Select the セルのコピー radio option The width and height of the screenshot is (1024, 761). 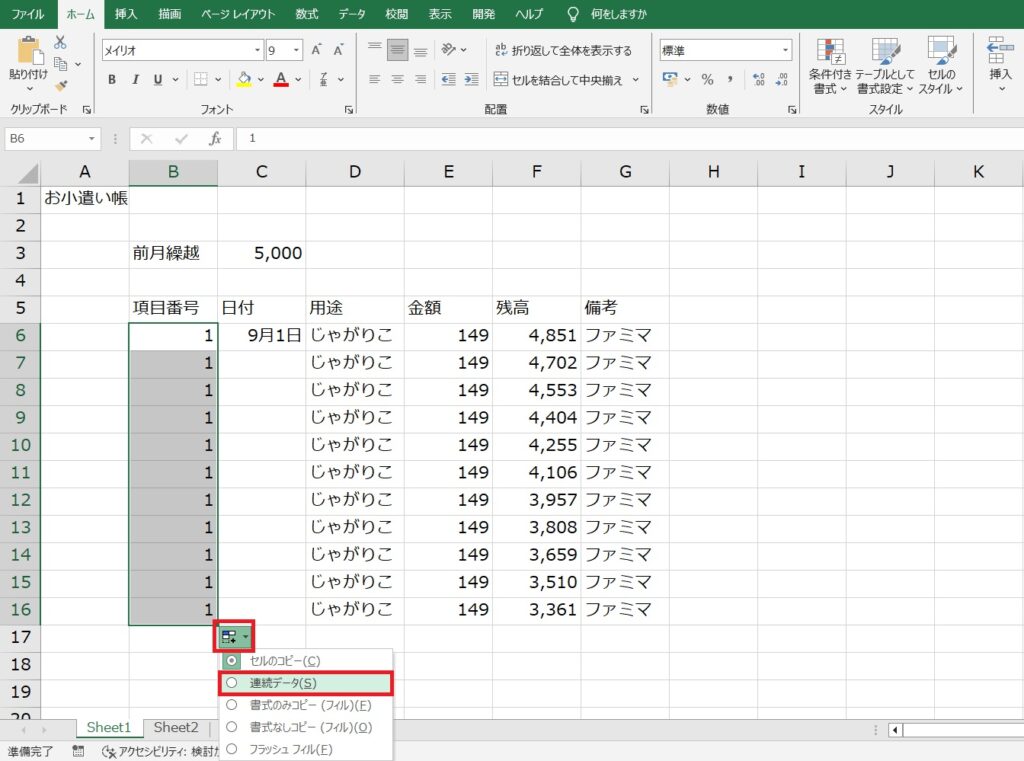(231, 661)
